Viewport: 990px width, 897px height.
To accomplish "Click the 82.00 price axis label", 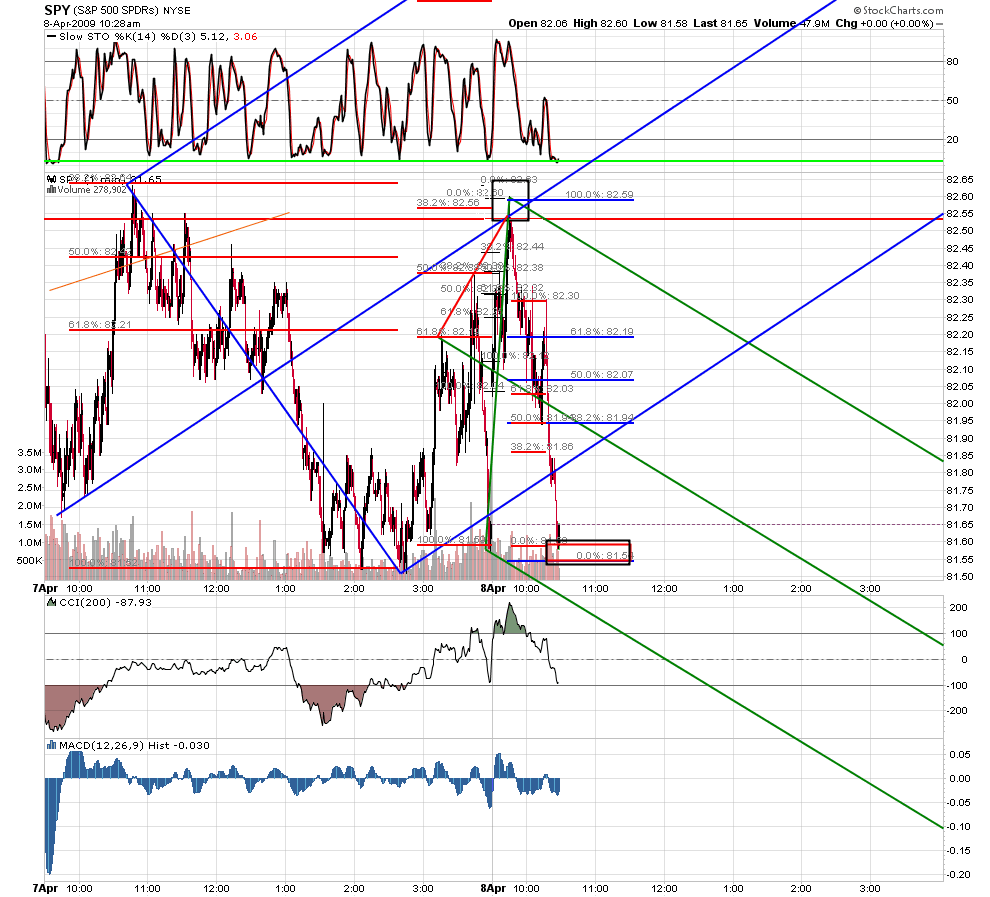I will click(x=960, y=403).
